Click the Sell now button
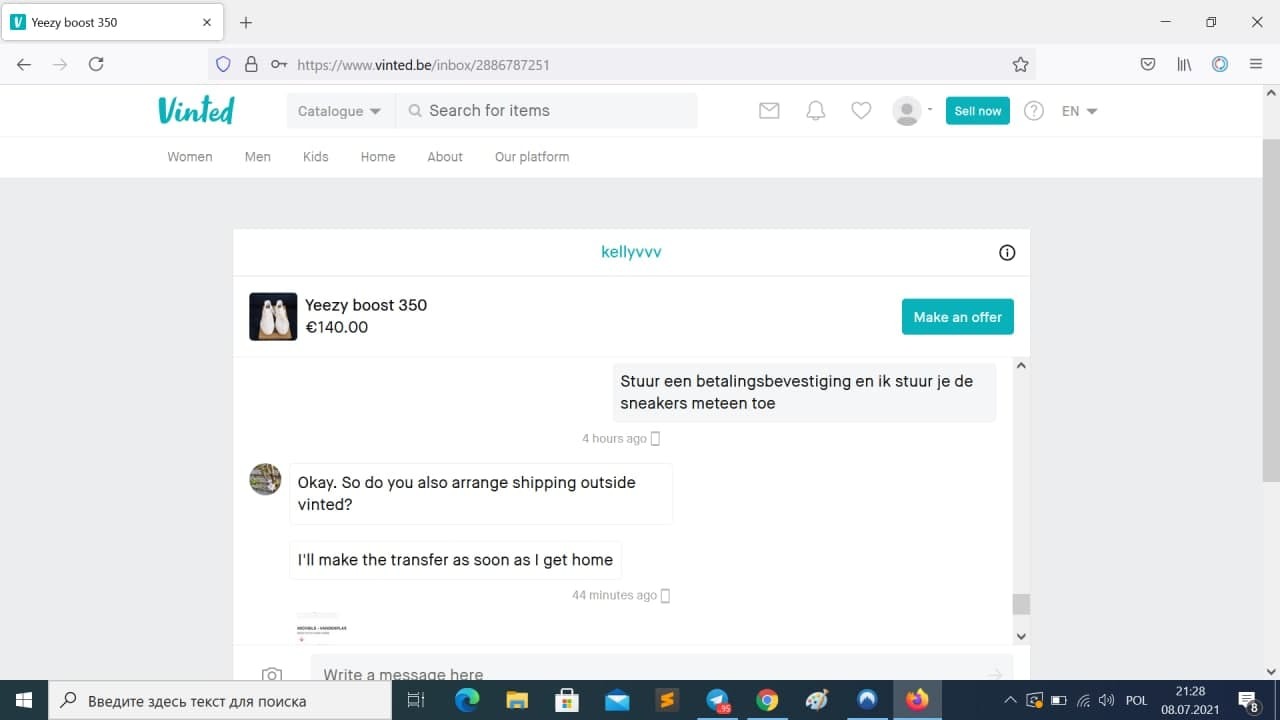 tap(978, 111)
